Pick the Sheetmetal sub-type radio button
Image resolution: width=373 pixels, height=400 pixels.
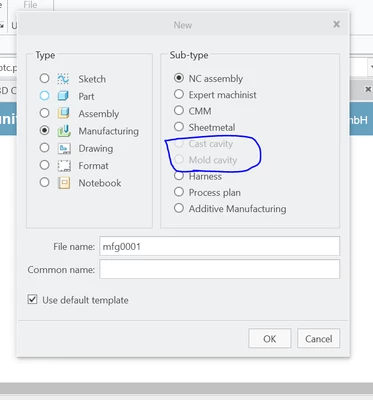click(179, 127)
